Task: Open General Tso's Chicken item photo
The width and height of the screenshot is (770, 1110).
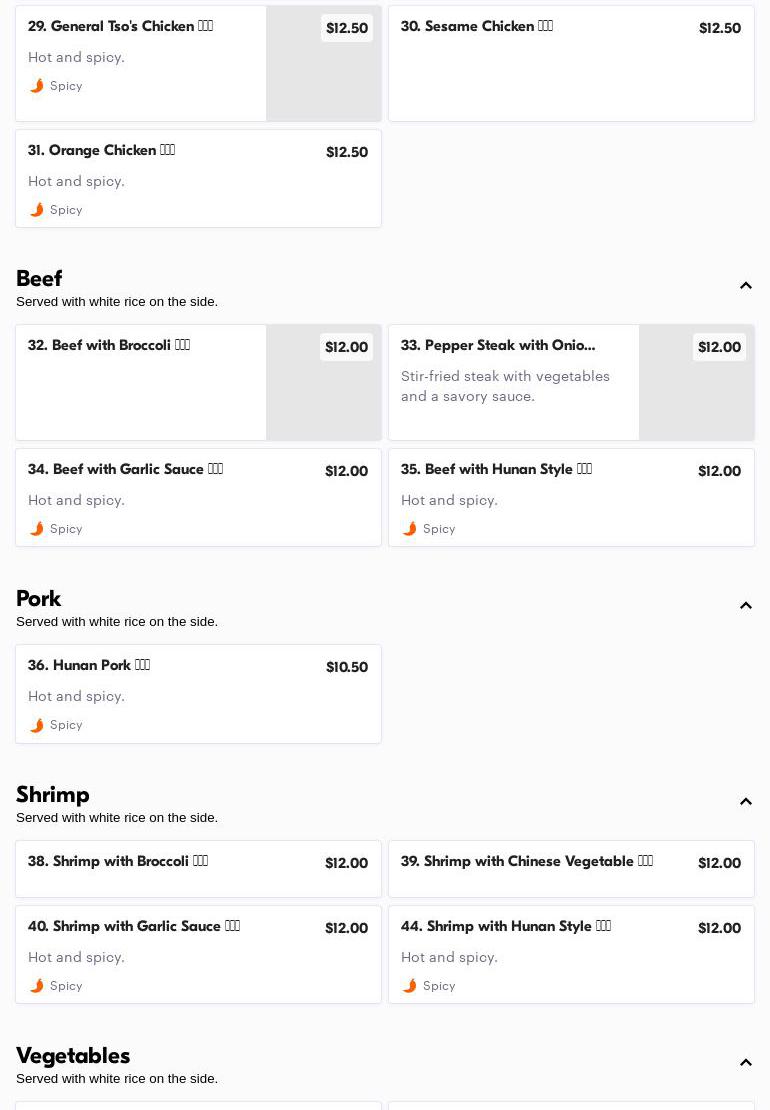Action: pos(324,75)
